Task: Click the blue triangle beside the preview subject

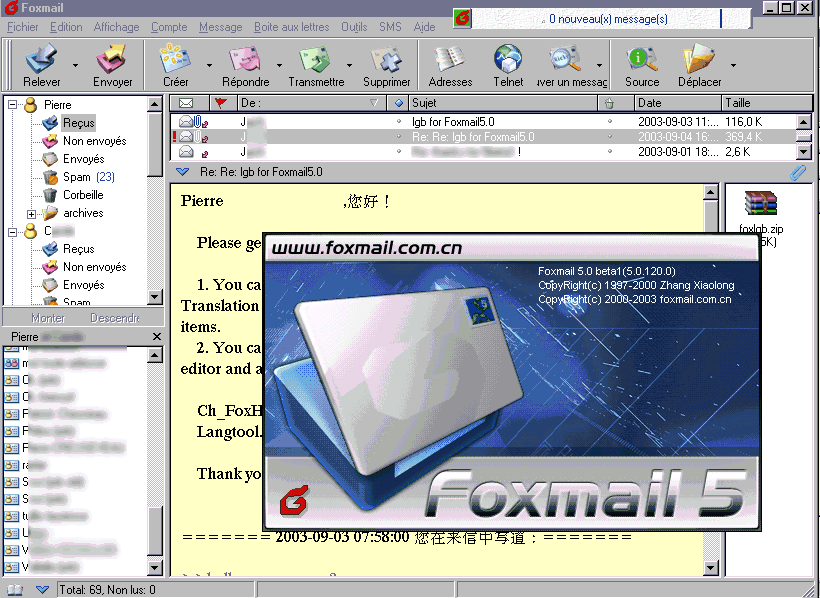Action: 183,172
